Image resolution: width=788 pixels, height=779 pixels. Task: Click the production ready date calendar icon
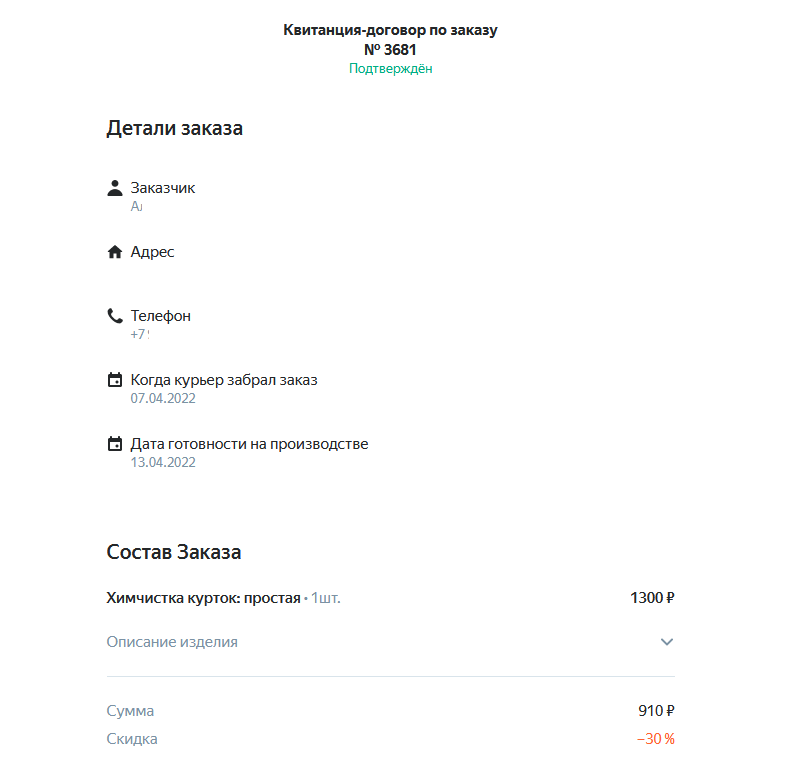[115, 444]
